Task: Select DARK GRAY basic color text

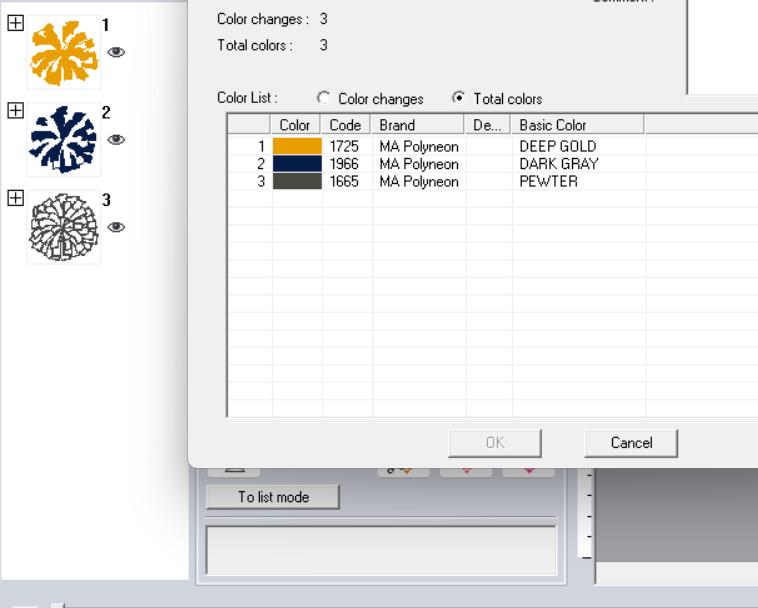Action: [x=559, y=164]
